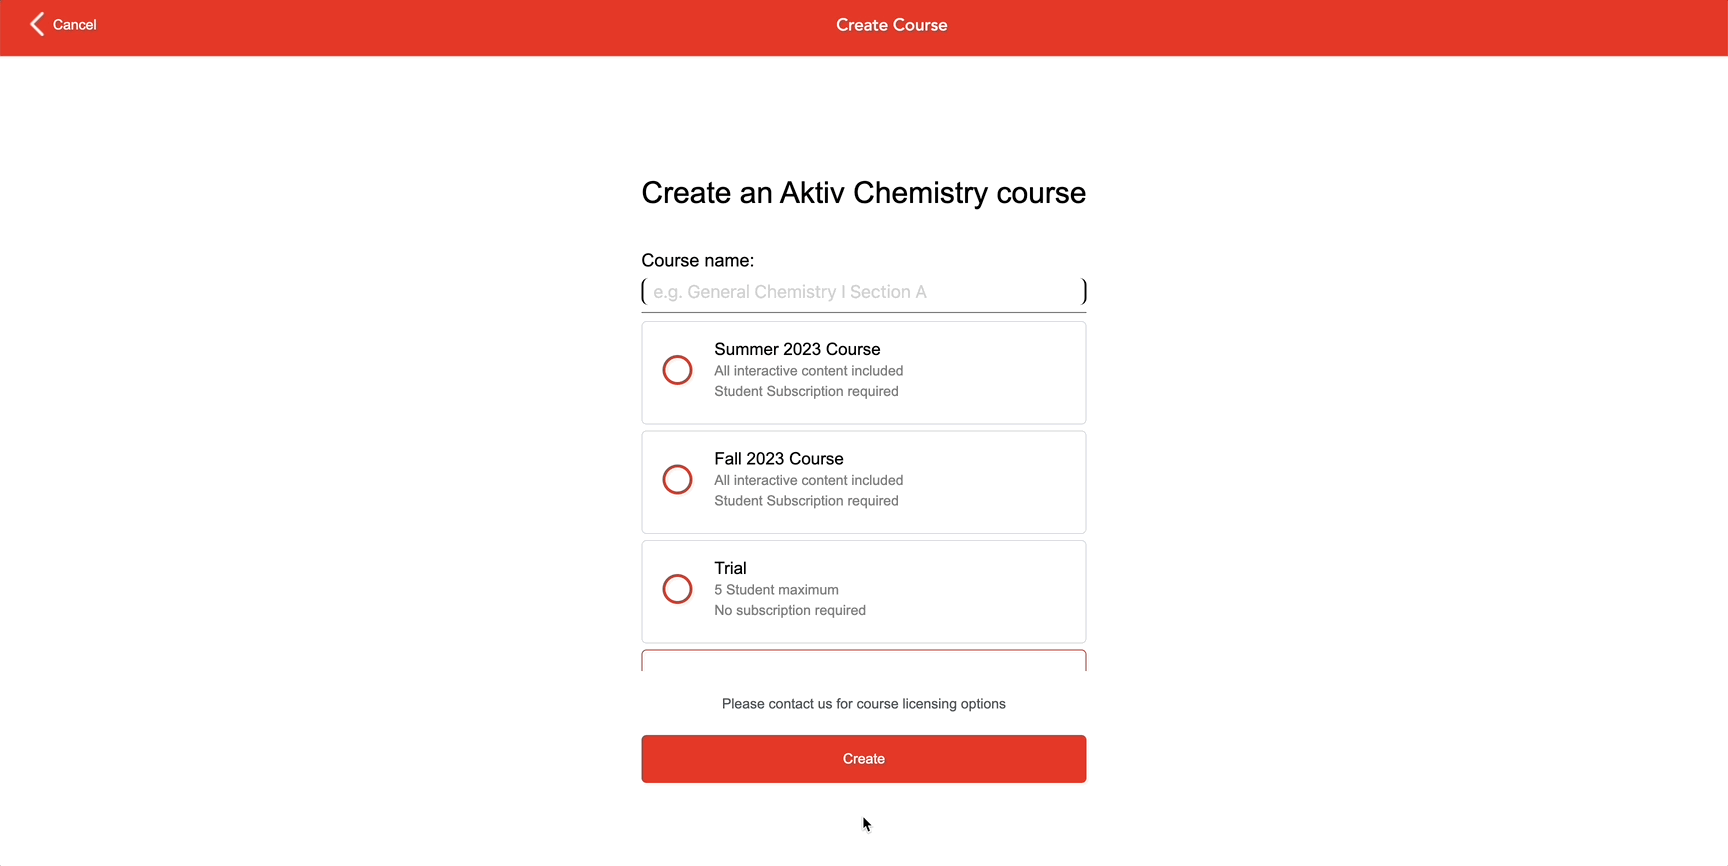Select the Fall 2023 Course radio button
The width and height of the screenshot is (1728, 866).
pyautogui.click(x=677, y=479)
